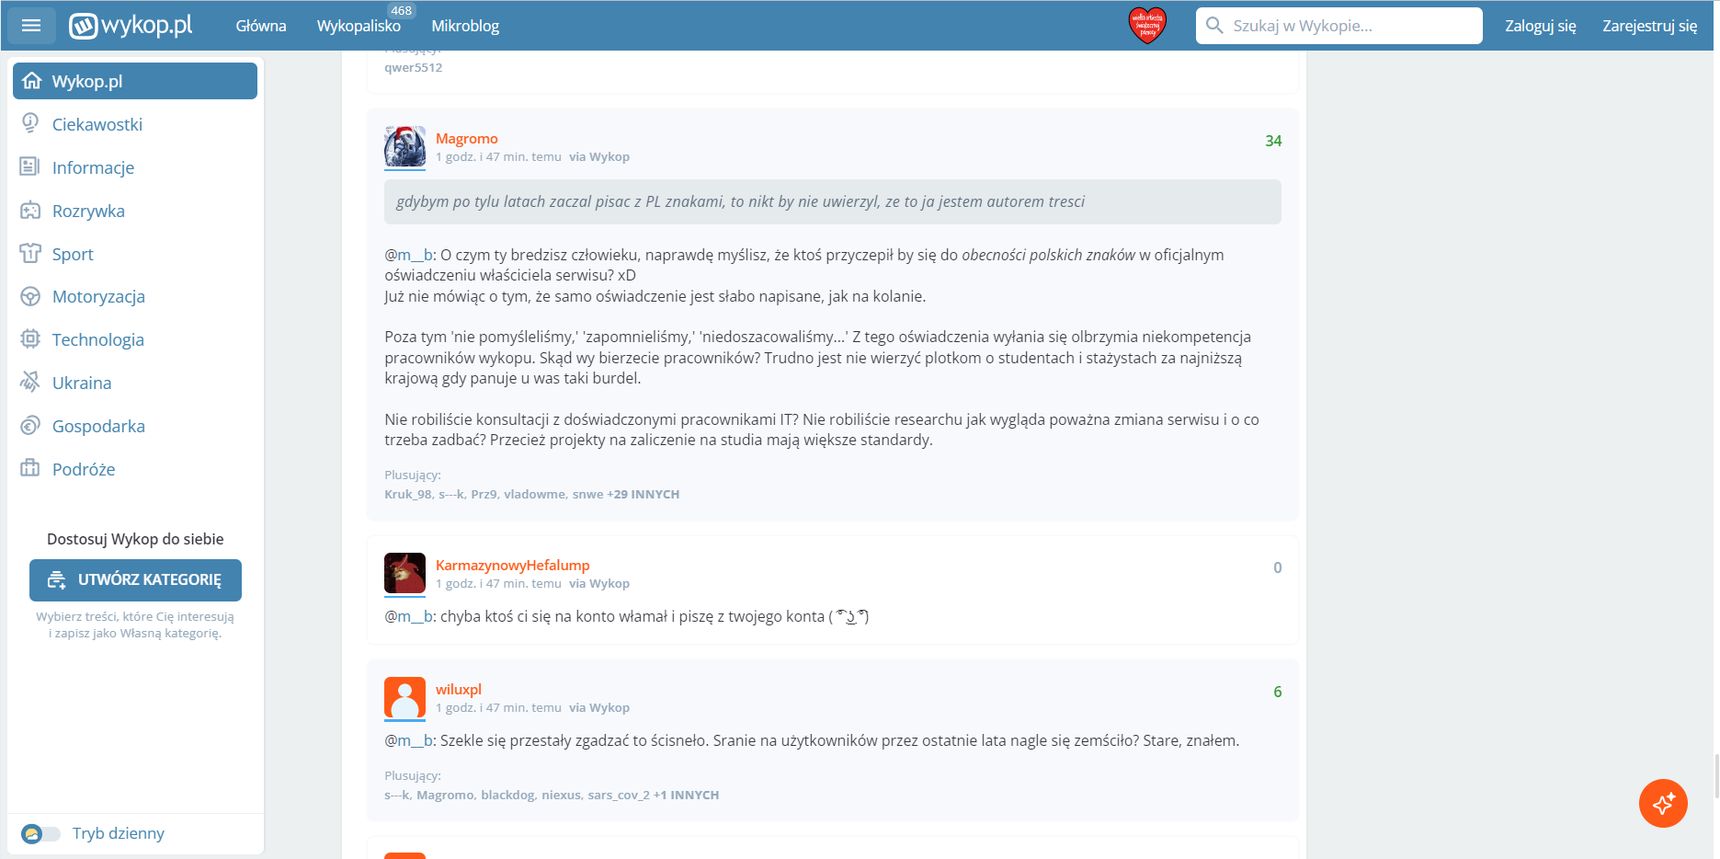Click the Motoryzacja steering wheel icon
This screenshot has height=859, width=1720.
30,296
